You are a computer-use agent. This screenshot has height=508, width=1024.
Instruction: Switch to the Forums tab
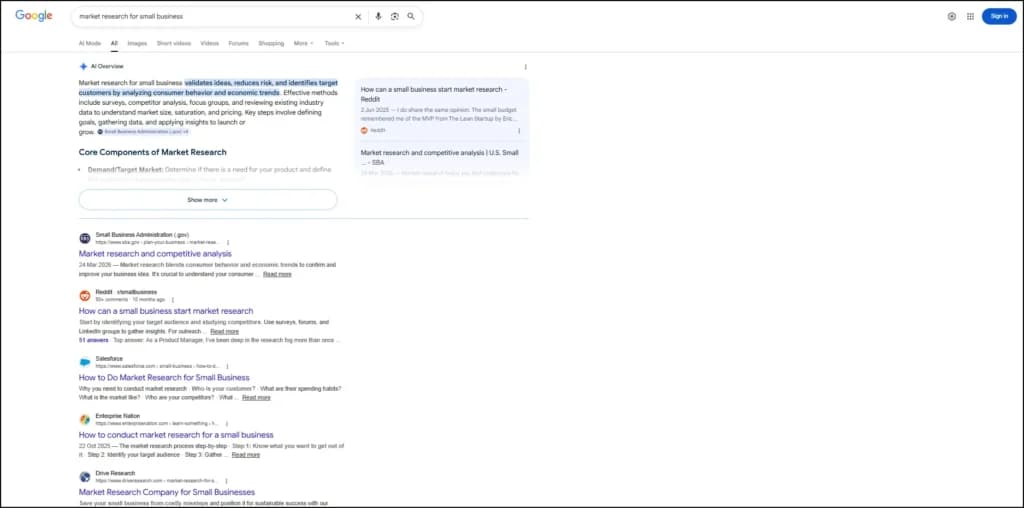pyautogui.click(x=238, y=43)
